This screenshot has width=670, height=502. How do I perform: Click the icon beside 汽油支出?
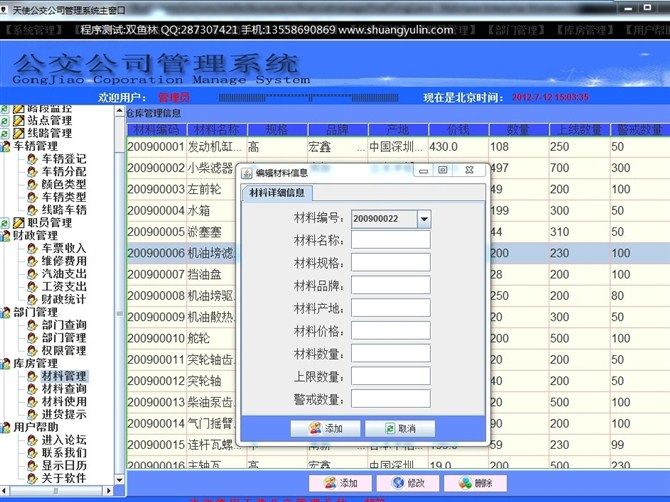point(32,274)
